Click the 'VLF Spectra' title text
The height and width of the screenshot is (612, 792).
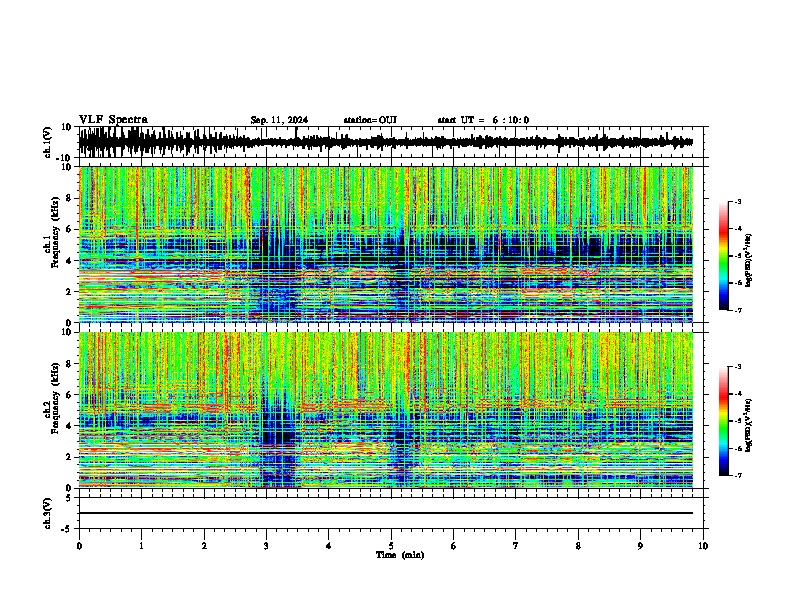pos(113,120)
